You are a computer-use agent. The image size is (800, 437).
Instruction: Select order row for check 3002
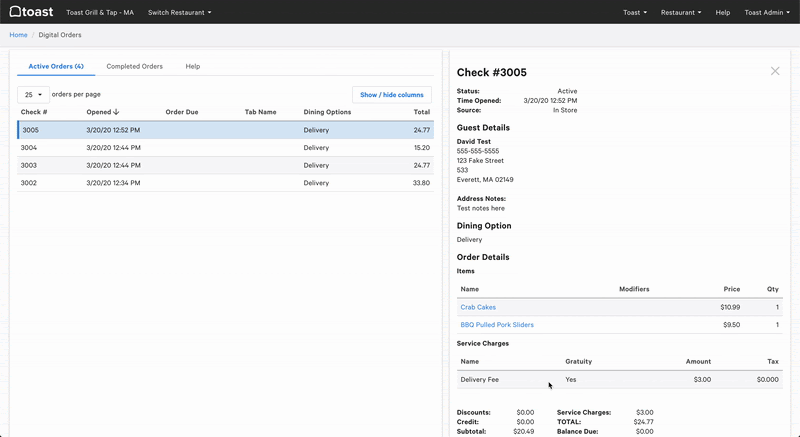pos(226,183)
